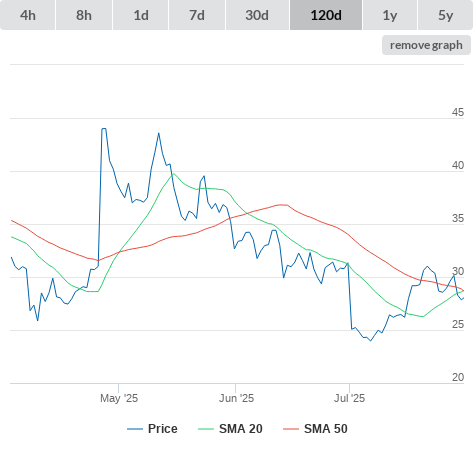
Task: Click the 20 price axis label
Action: [458, 377]
